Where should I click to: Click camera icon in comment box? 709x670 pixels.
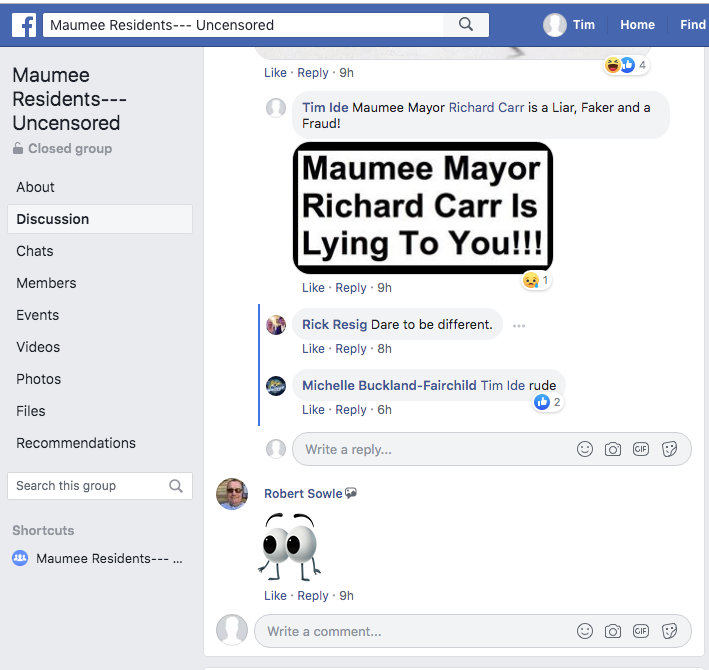(x=613, y=631)
